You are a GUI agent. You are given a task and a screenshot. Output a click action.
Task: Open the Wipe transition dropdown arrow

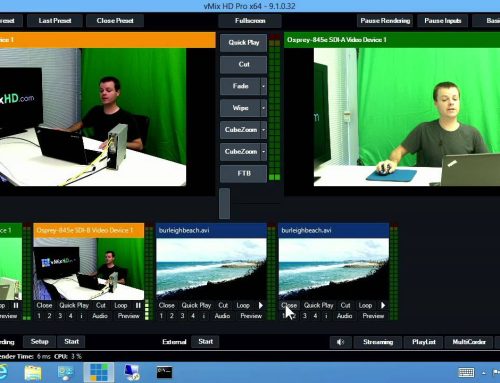tap(263, 108)
